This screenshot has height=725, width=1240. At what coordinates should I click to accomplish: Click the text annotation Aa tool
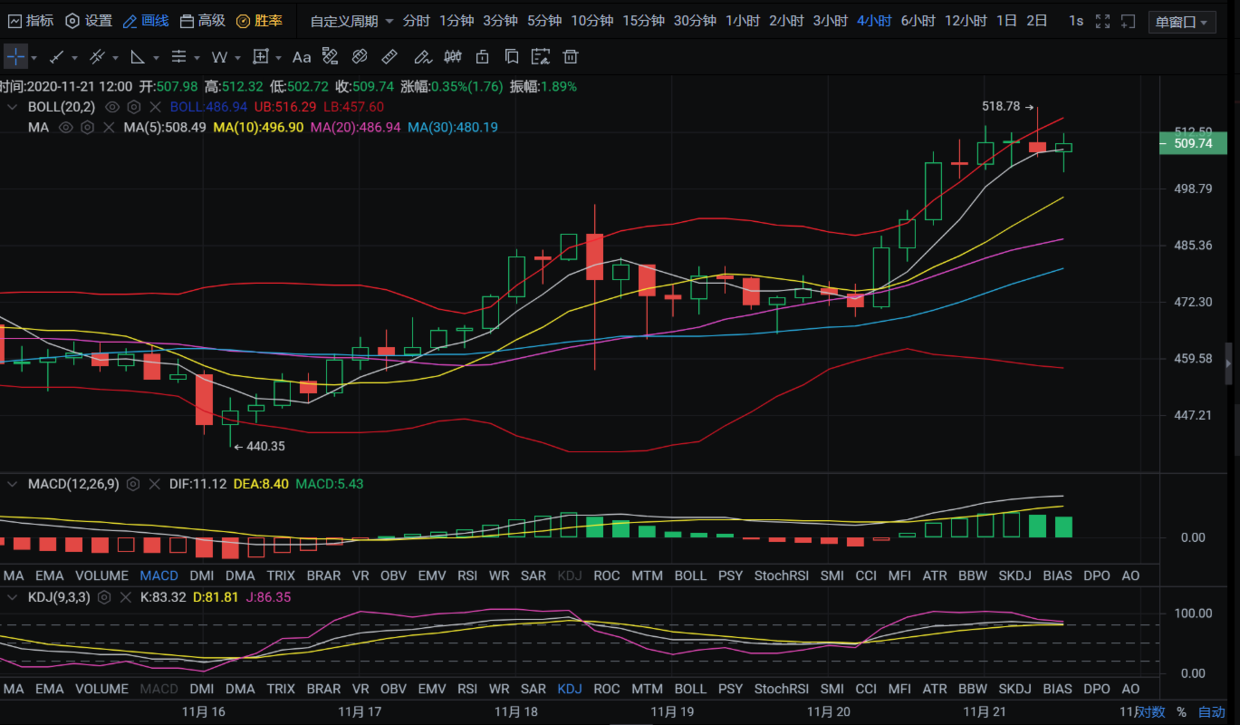[301, 57]
